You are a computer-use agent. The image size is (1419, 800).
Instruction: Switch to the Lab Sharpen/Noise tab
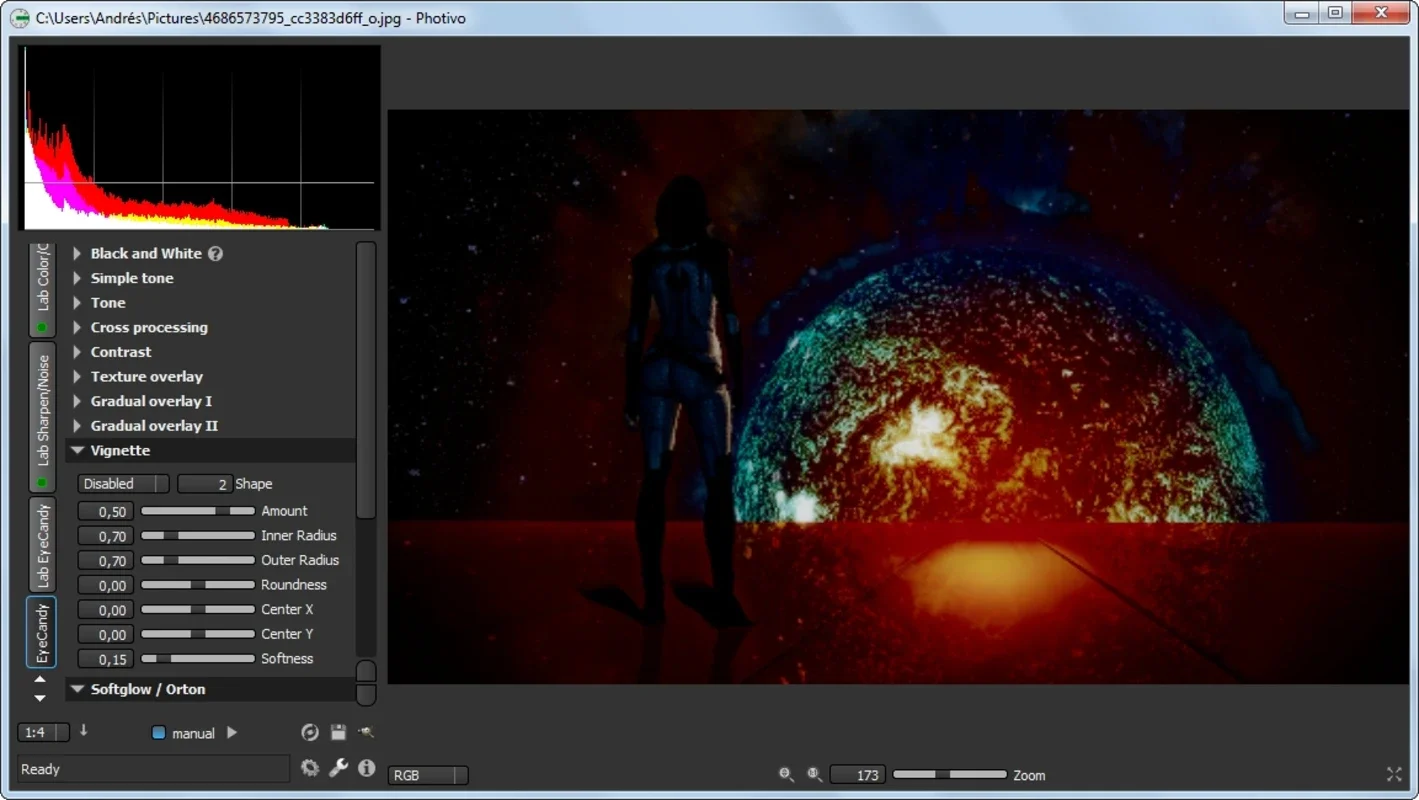42,417
